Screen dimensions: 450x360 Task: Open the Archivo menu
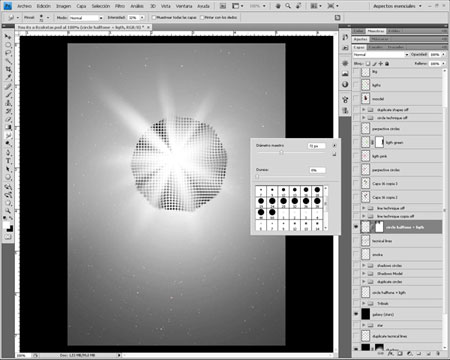[x=24, y=6]
